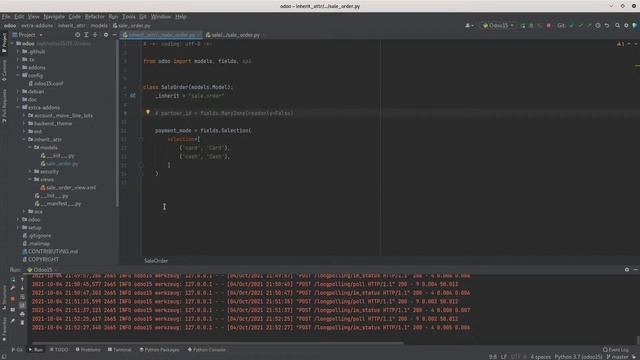Click the Rerun icon in Run panel
The image size is (640, 360).
click(x=13, y=280)
